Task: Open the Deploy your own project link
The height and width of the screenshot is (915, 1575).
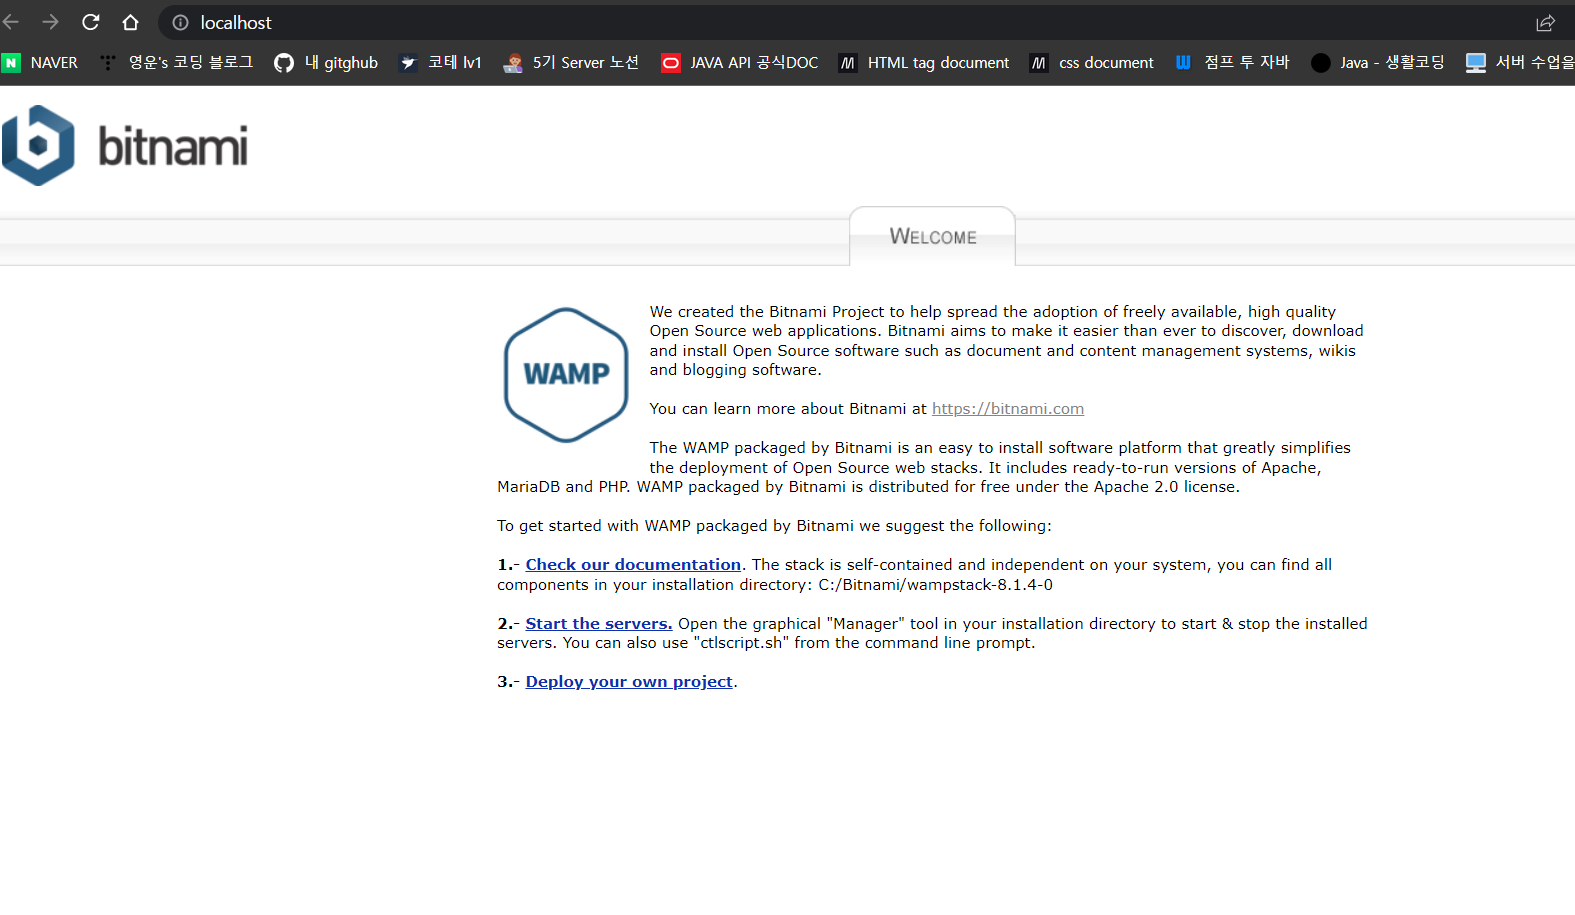Action: point(629,682)
